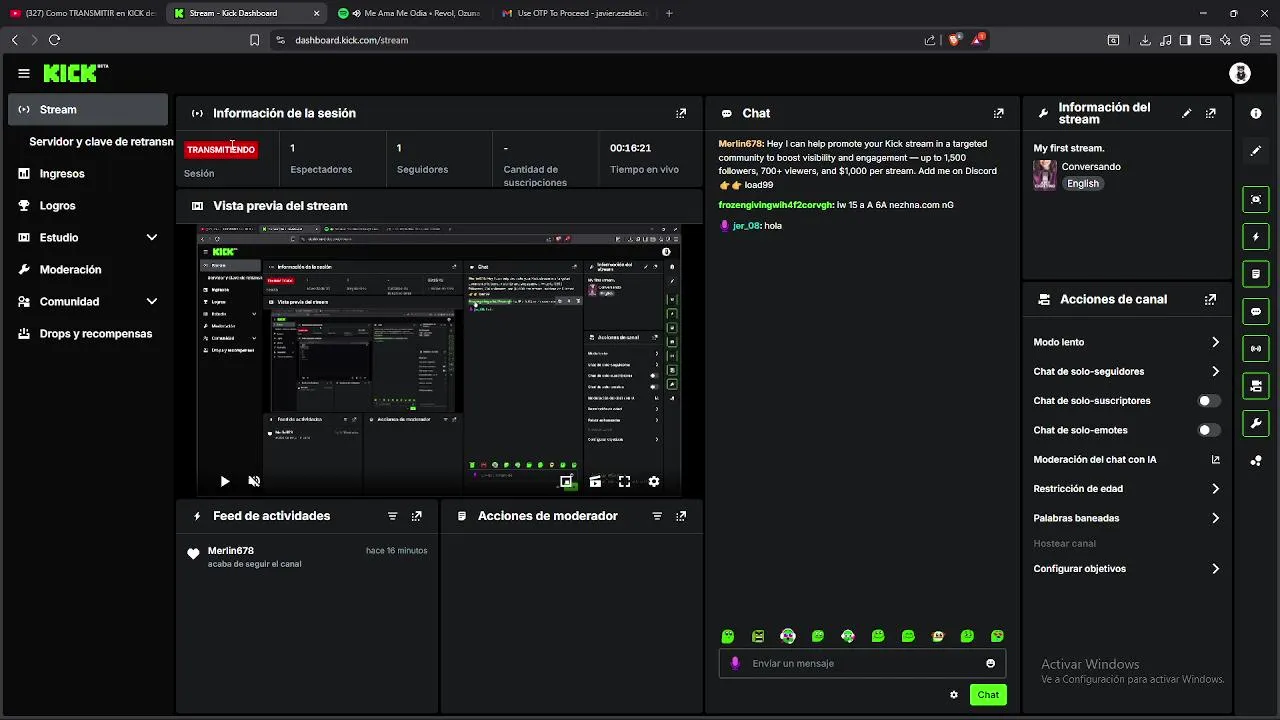Click Merlin678 in the activity feed
Viewport: 1280px width, 720px height.
pos(231,551)
